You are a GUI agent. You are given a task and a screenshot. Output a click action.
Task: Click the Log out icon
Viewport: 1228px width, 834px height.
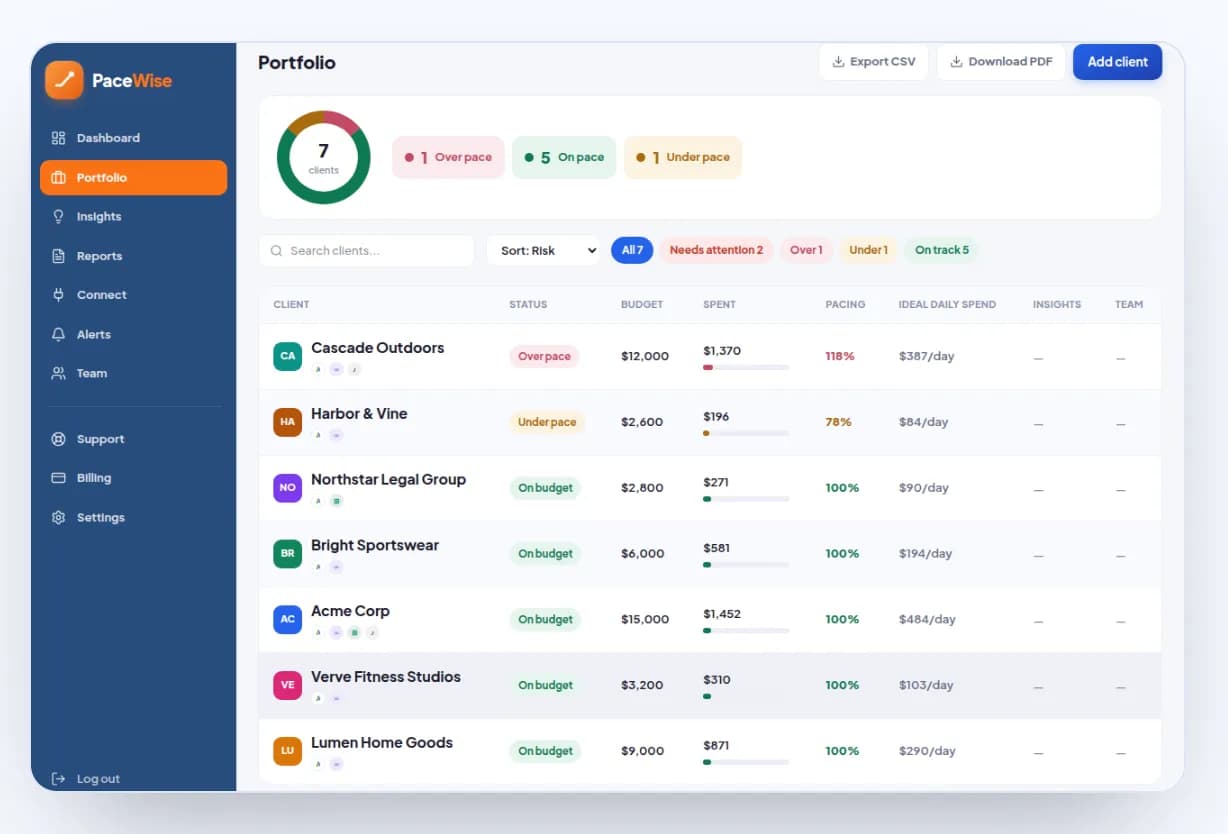tap(58, 779)
